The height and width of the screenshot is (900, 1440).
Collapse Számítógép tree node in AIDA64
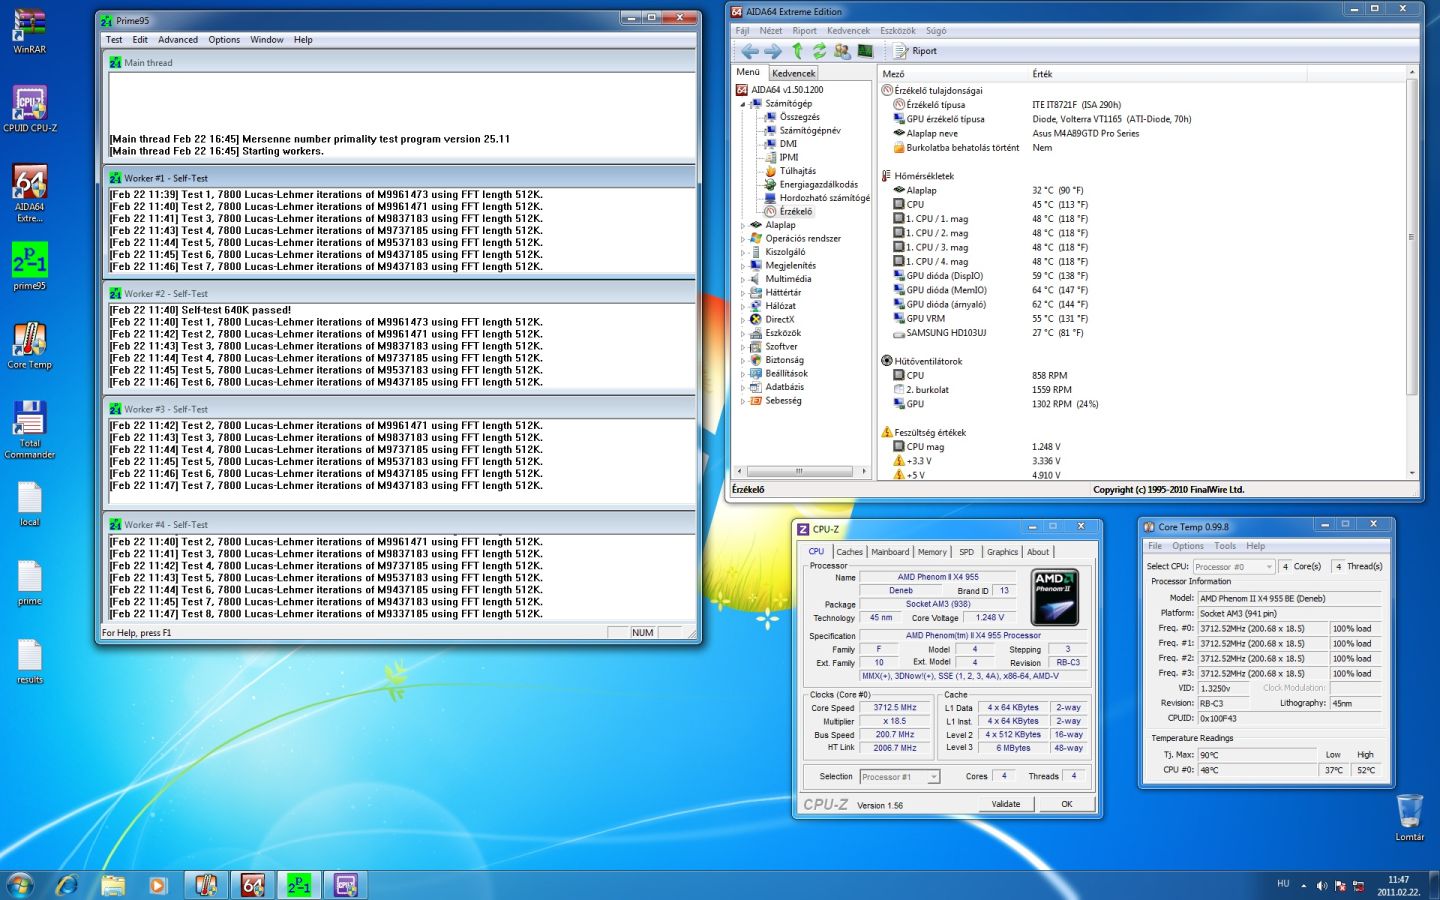pos(743,104)
